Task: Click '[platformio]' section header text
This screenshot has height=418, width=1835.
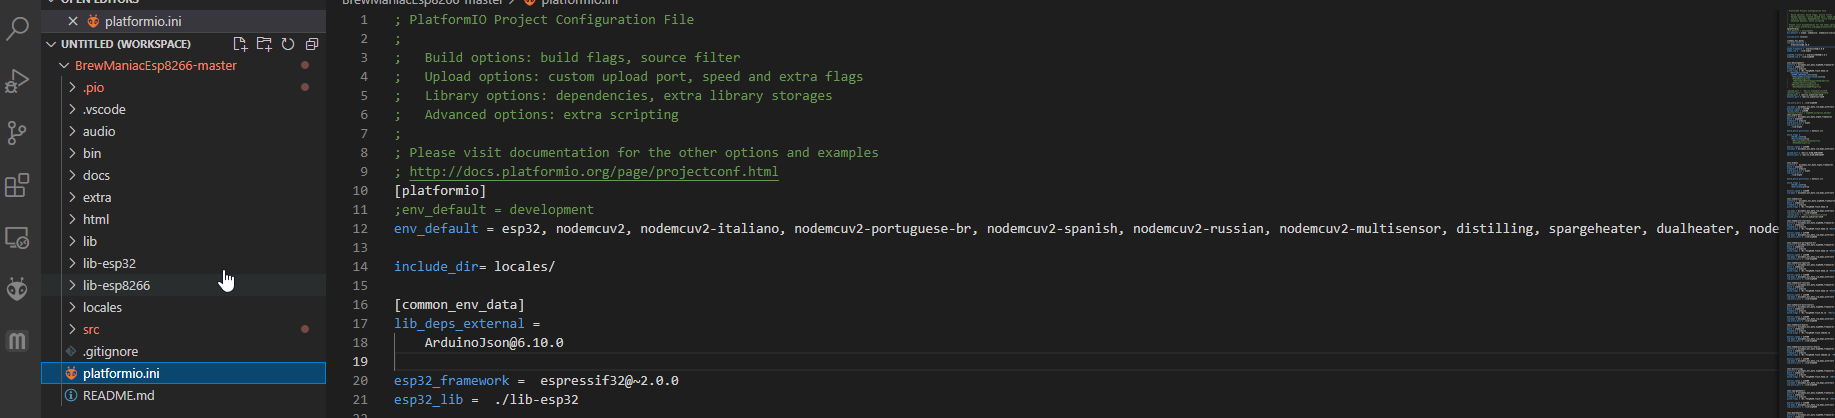Action: tap(440, 190)
